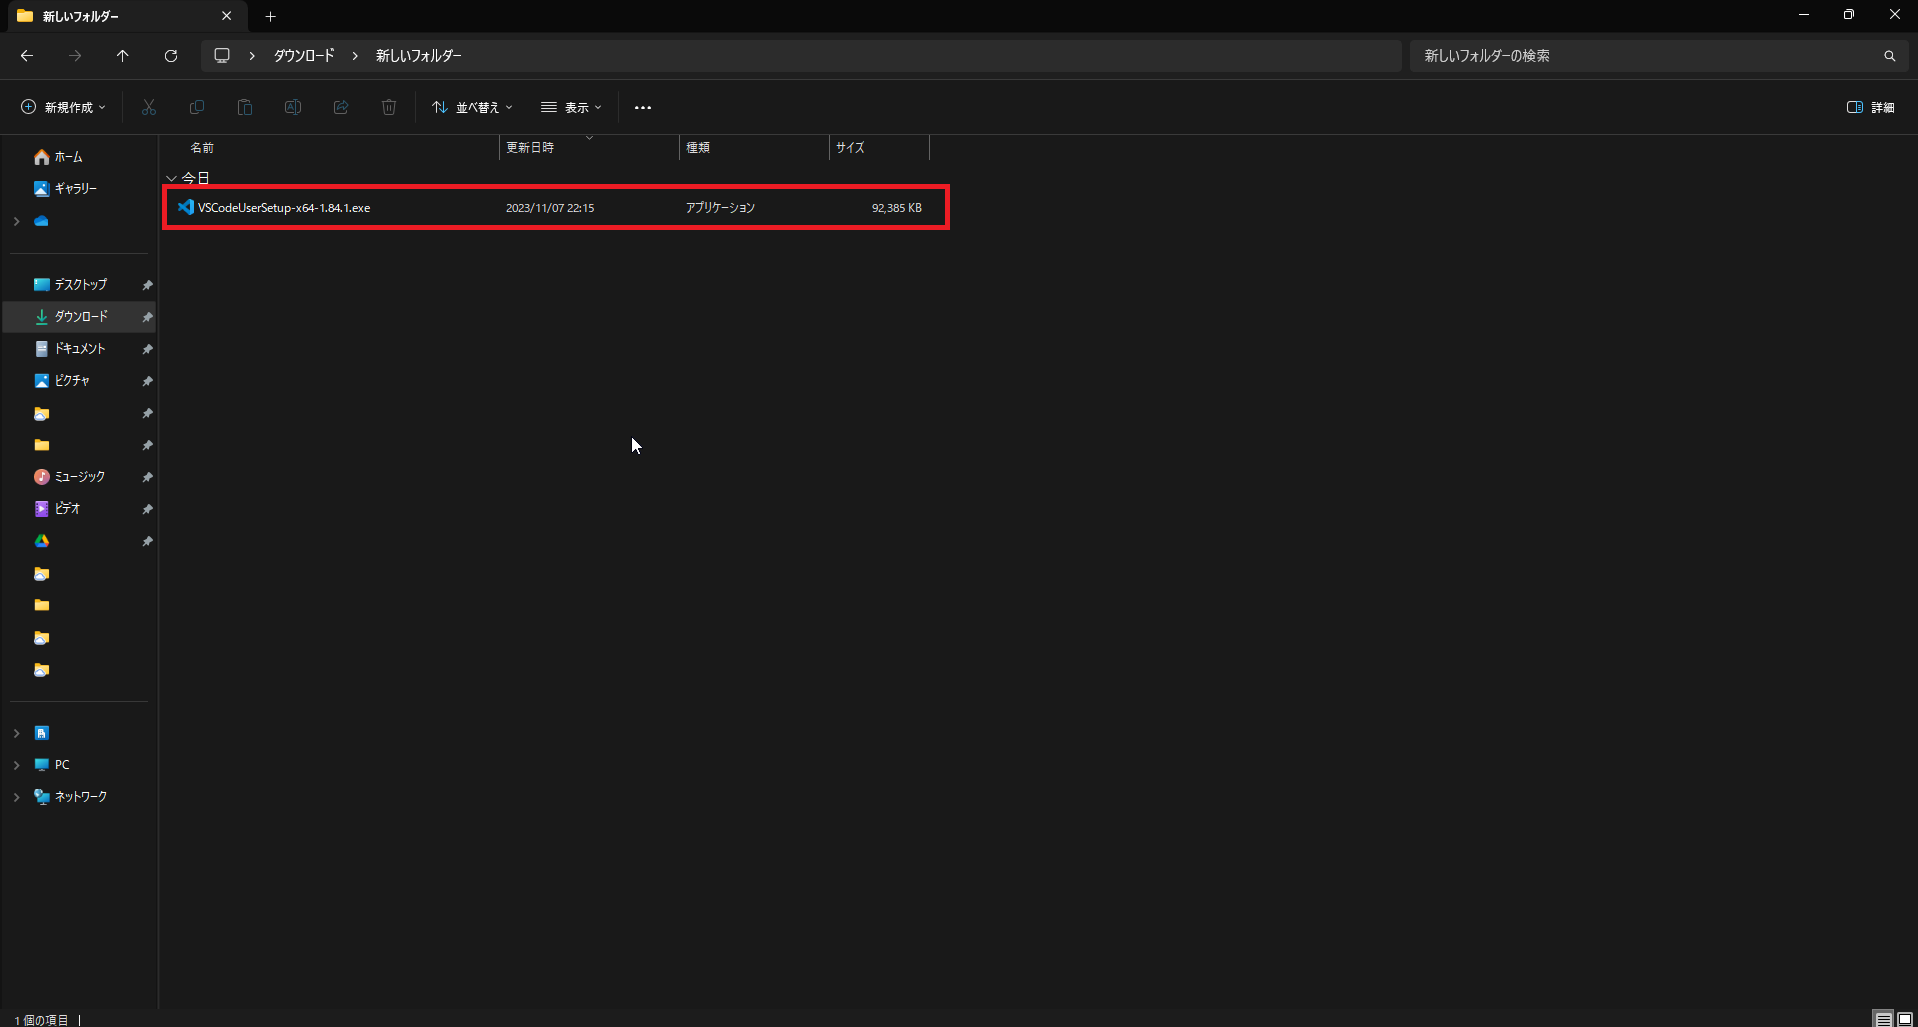Viewport: 1918px width, 1027px height.
Task: Click the Copy icon in the toolbar
Action: [x=197, y=107]
